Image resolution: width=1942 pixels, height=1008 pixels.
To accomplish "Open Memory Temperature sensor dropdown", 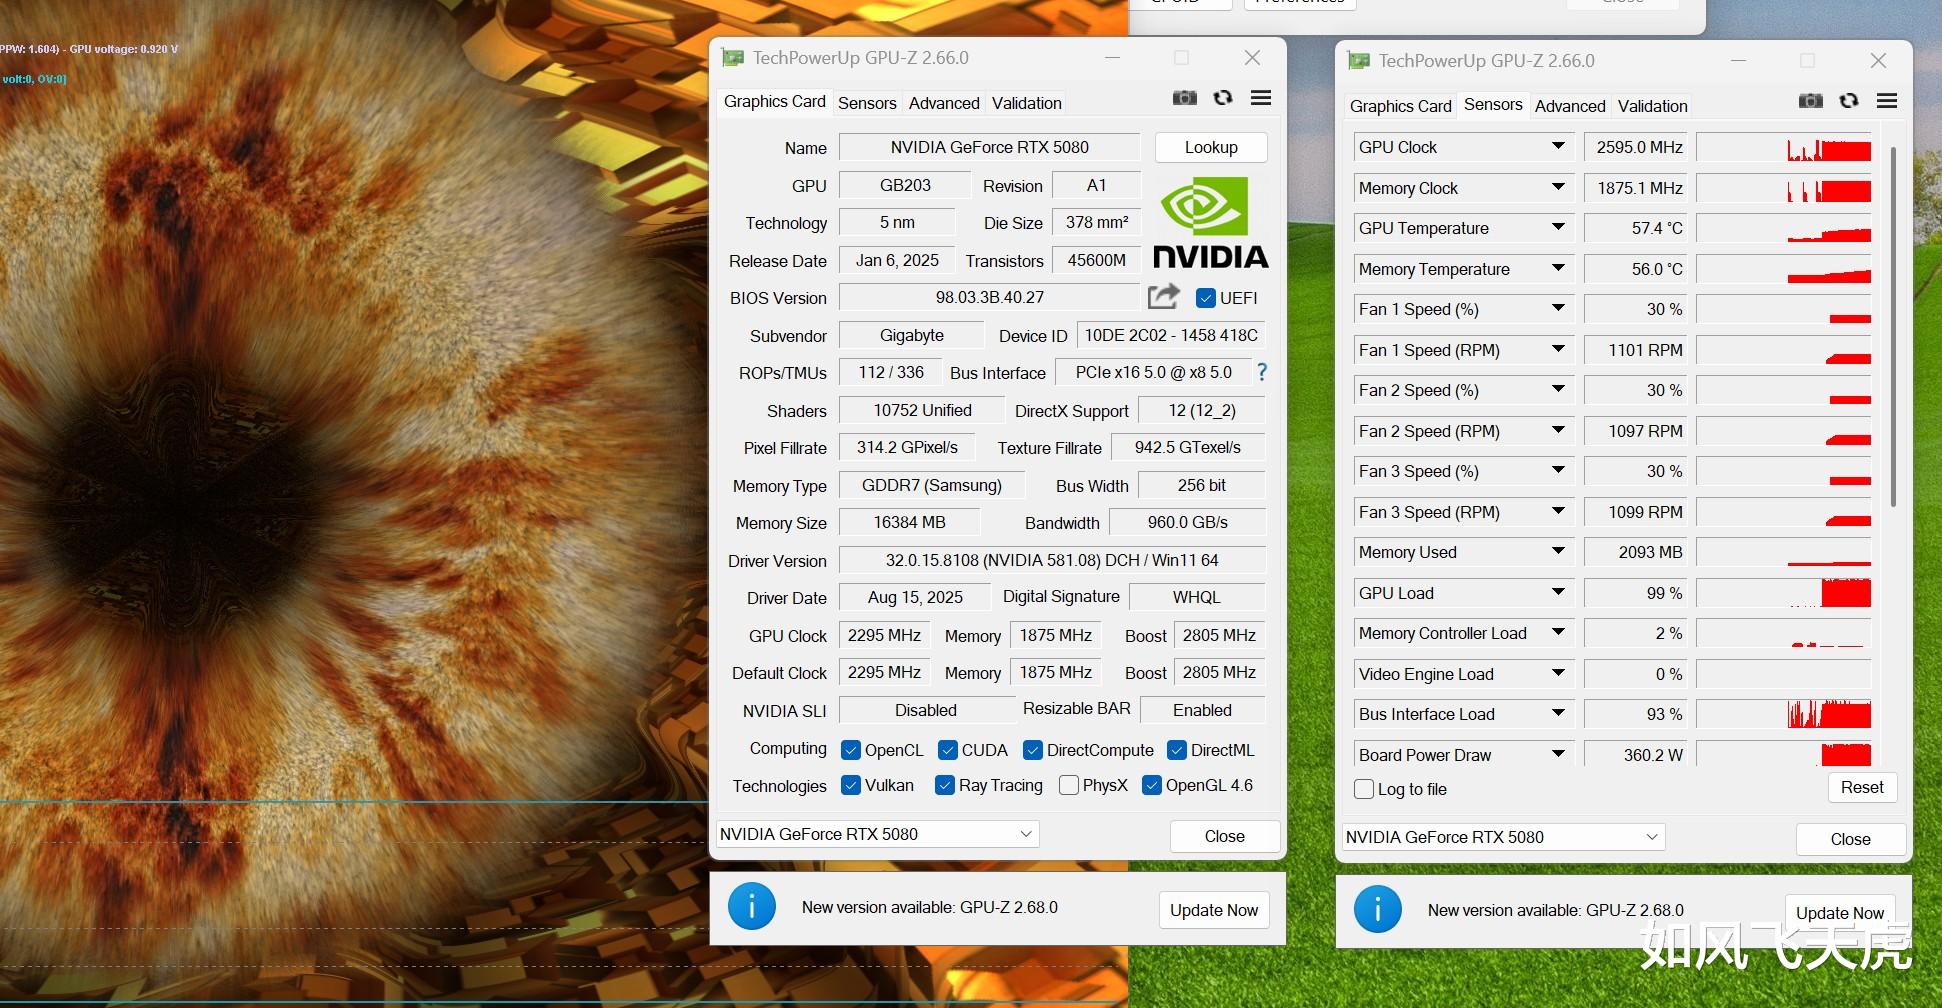I will tap(1558, 268).
